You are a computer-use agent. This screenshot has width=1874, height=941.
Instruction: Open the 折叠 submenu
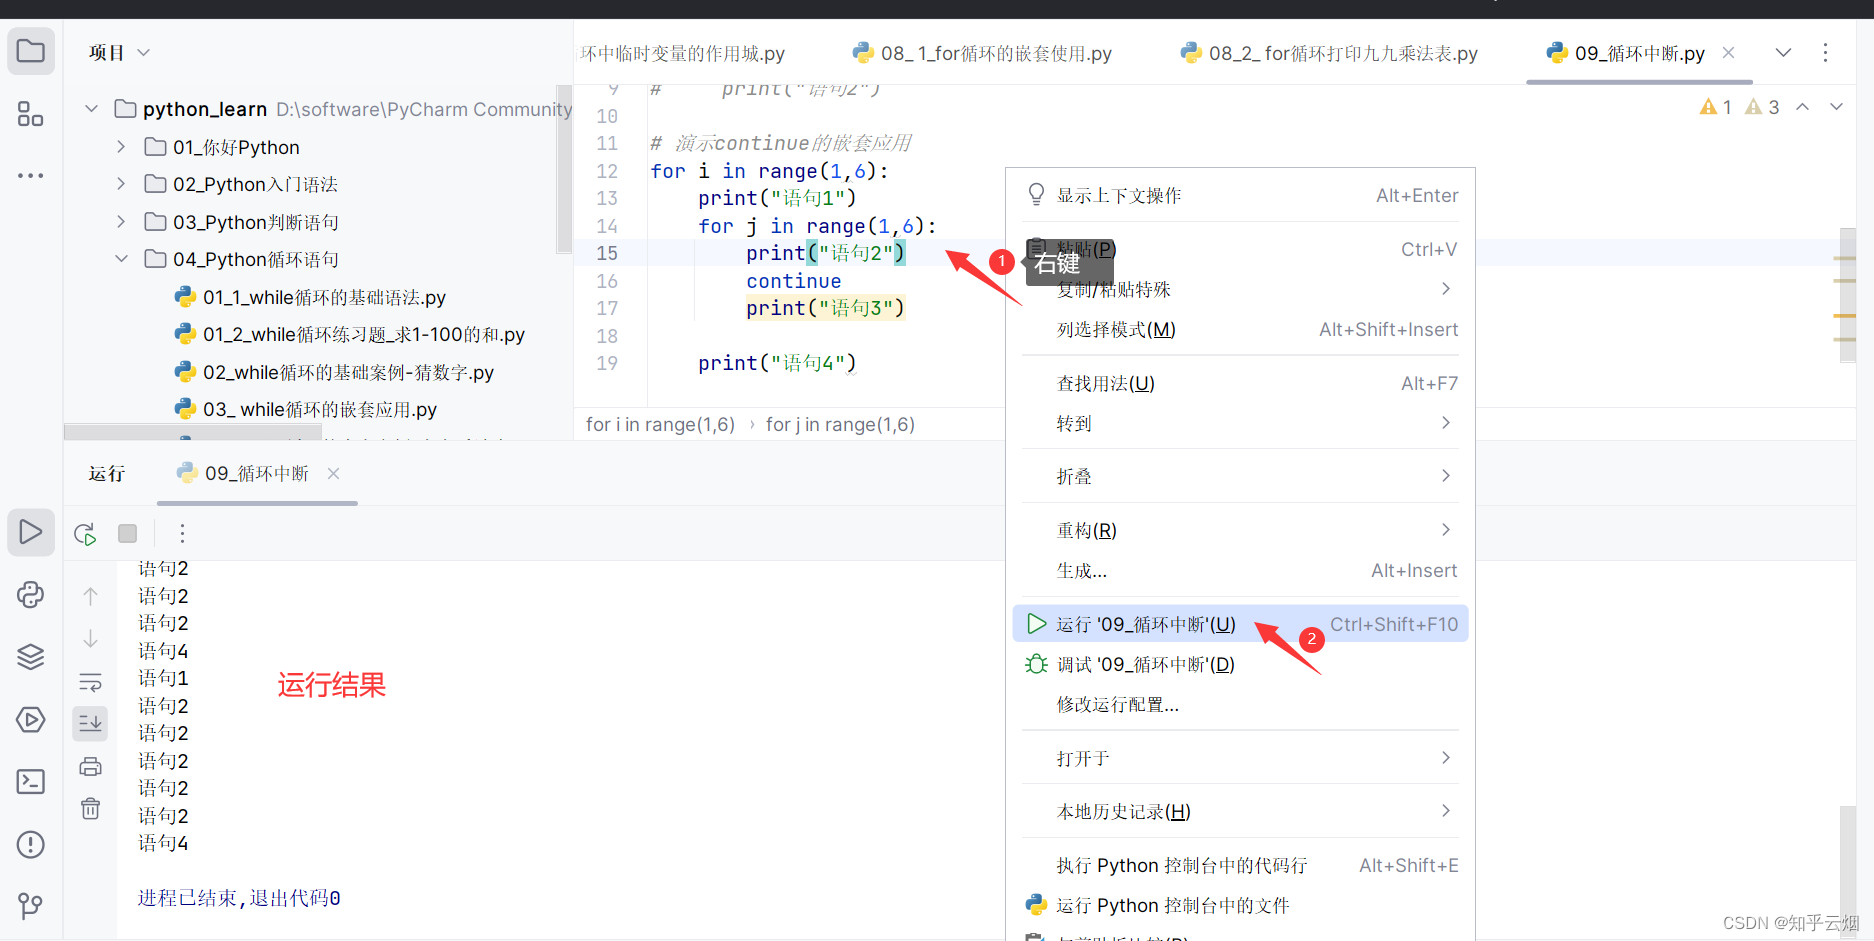click(x=1240, y=476)
